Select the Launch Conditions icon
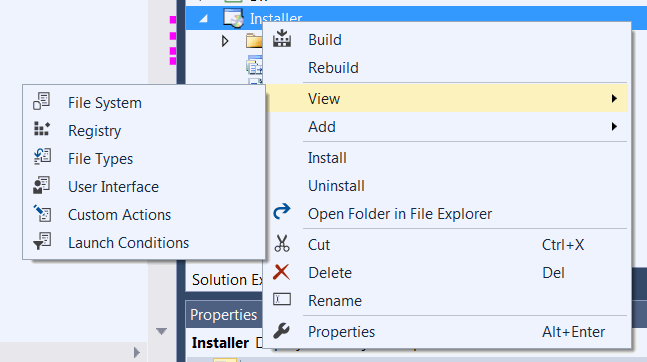Viewport: 647px width, 362px height. pos(42,241)
